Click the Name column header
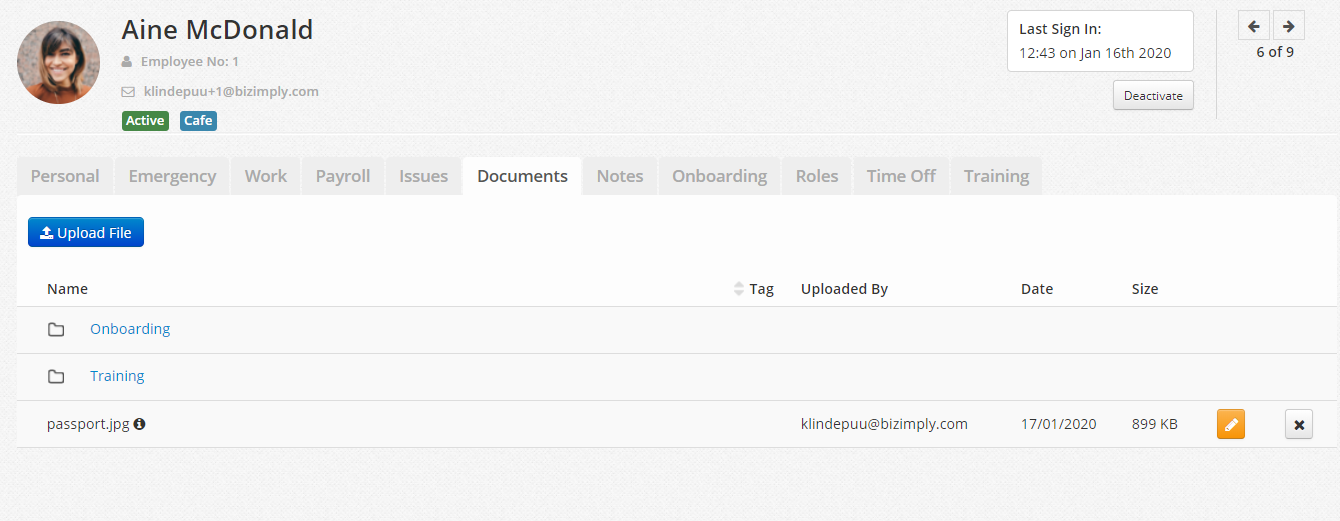The width and height of the screenshot is (1340, 521). (x=67, y=289)
